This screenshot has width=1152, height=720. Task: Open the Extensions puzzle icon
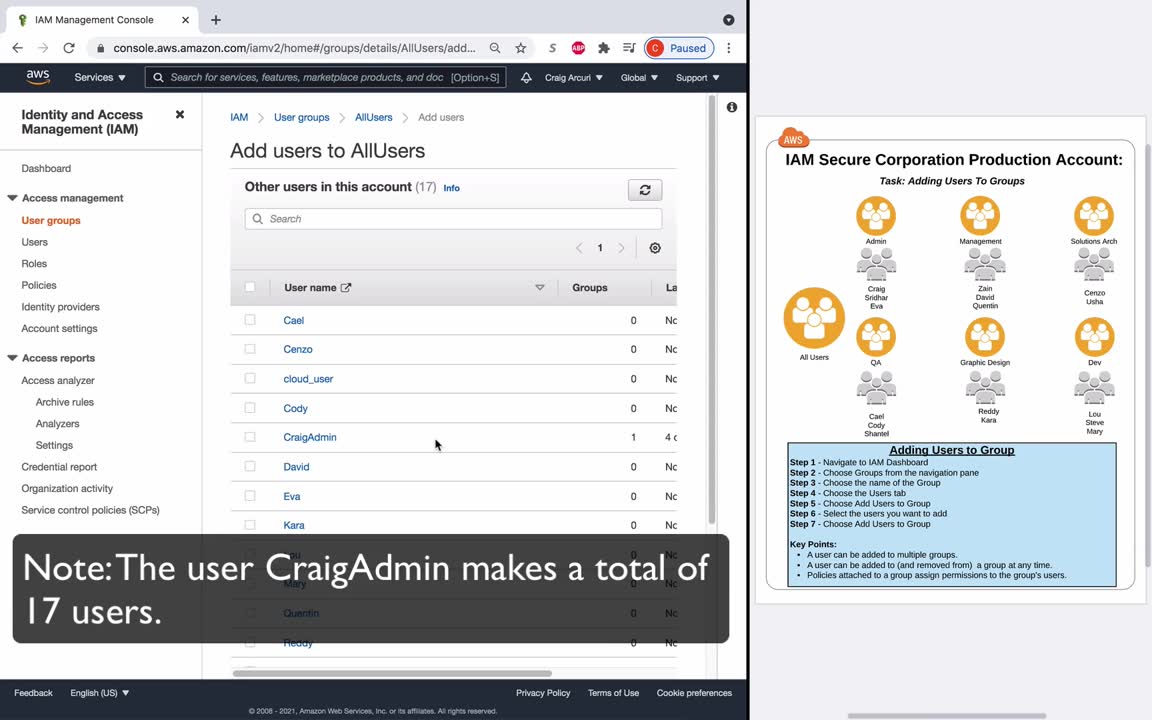pos(604,48)
